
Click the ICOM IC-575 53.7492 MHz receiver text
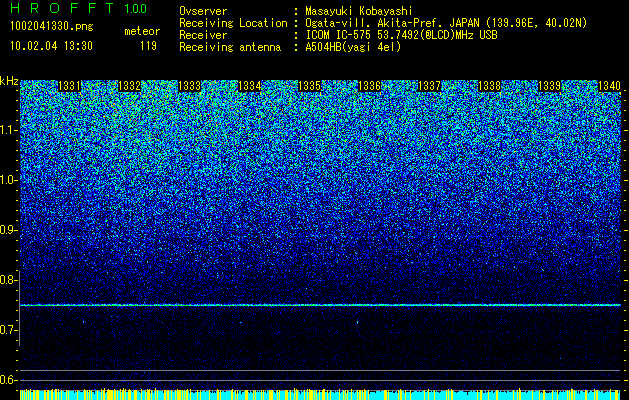pos(401,35)
